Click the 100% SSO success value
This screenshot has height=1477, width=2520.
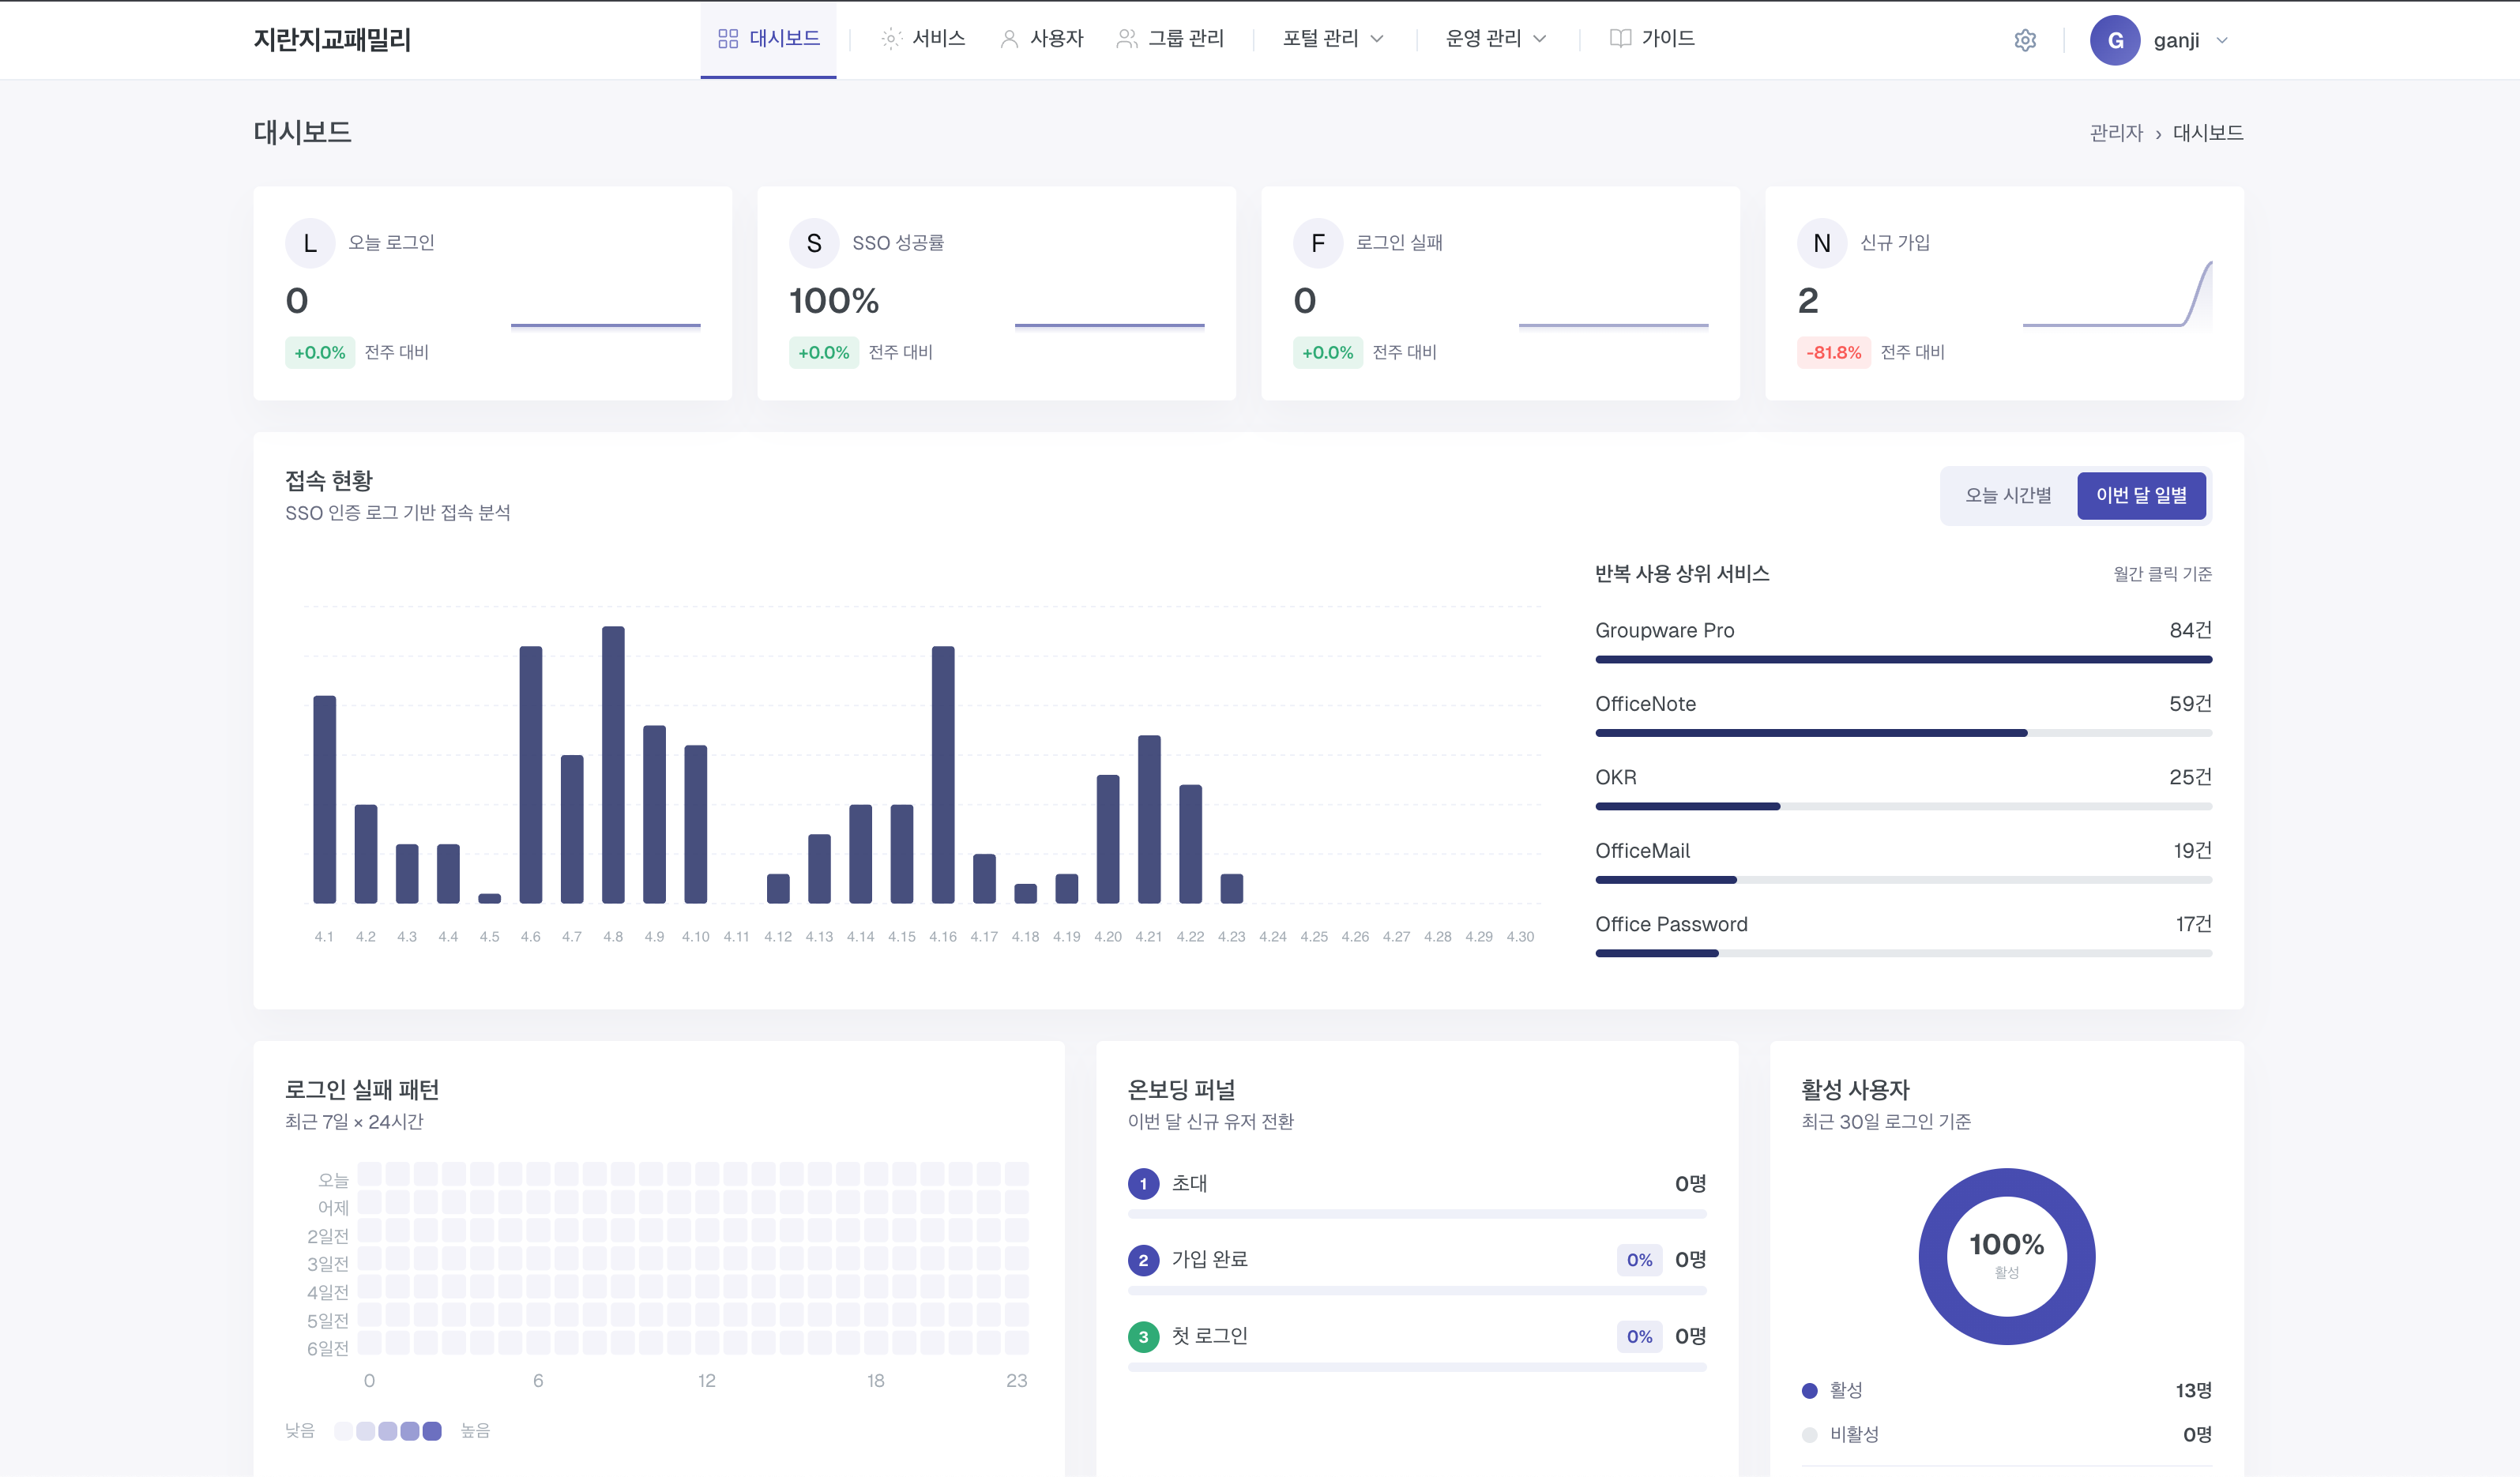click(834, 301)
